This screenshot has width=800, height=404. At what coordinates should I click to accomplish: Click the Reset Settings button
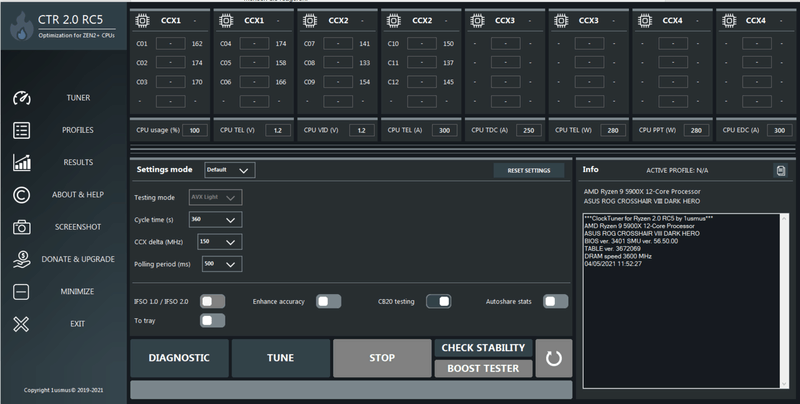click(528, 170)
